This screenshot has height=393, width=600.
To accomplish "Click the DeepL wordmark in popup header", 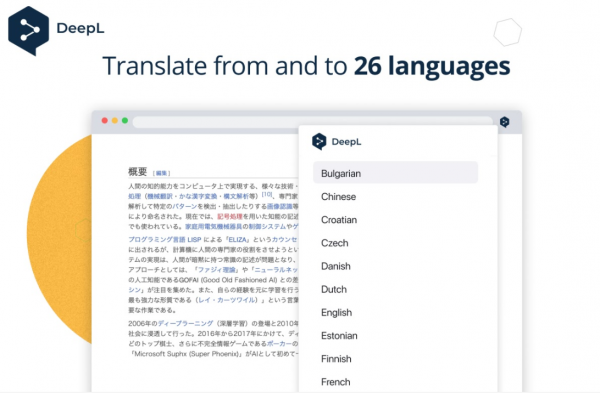I will (346, 142).
